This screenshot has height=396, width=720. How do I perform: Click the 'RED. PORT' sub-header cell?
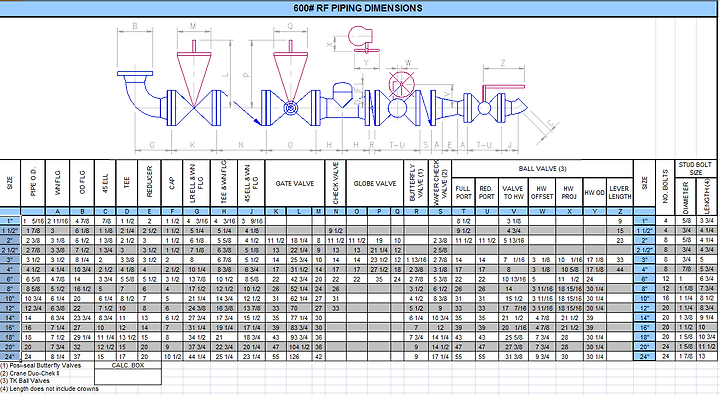pyautogui.click(x=486, y=192)
